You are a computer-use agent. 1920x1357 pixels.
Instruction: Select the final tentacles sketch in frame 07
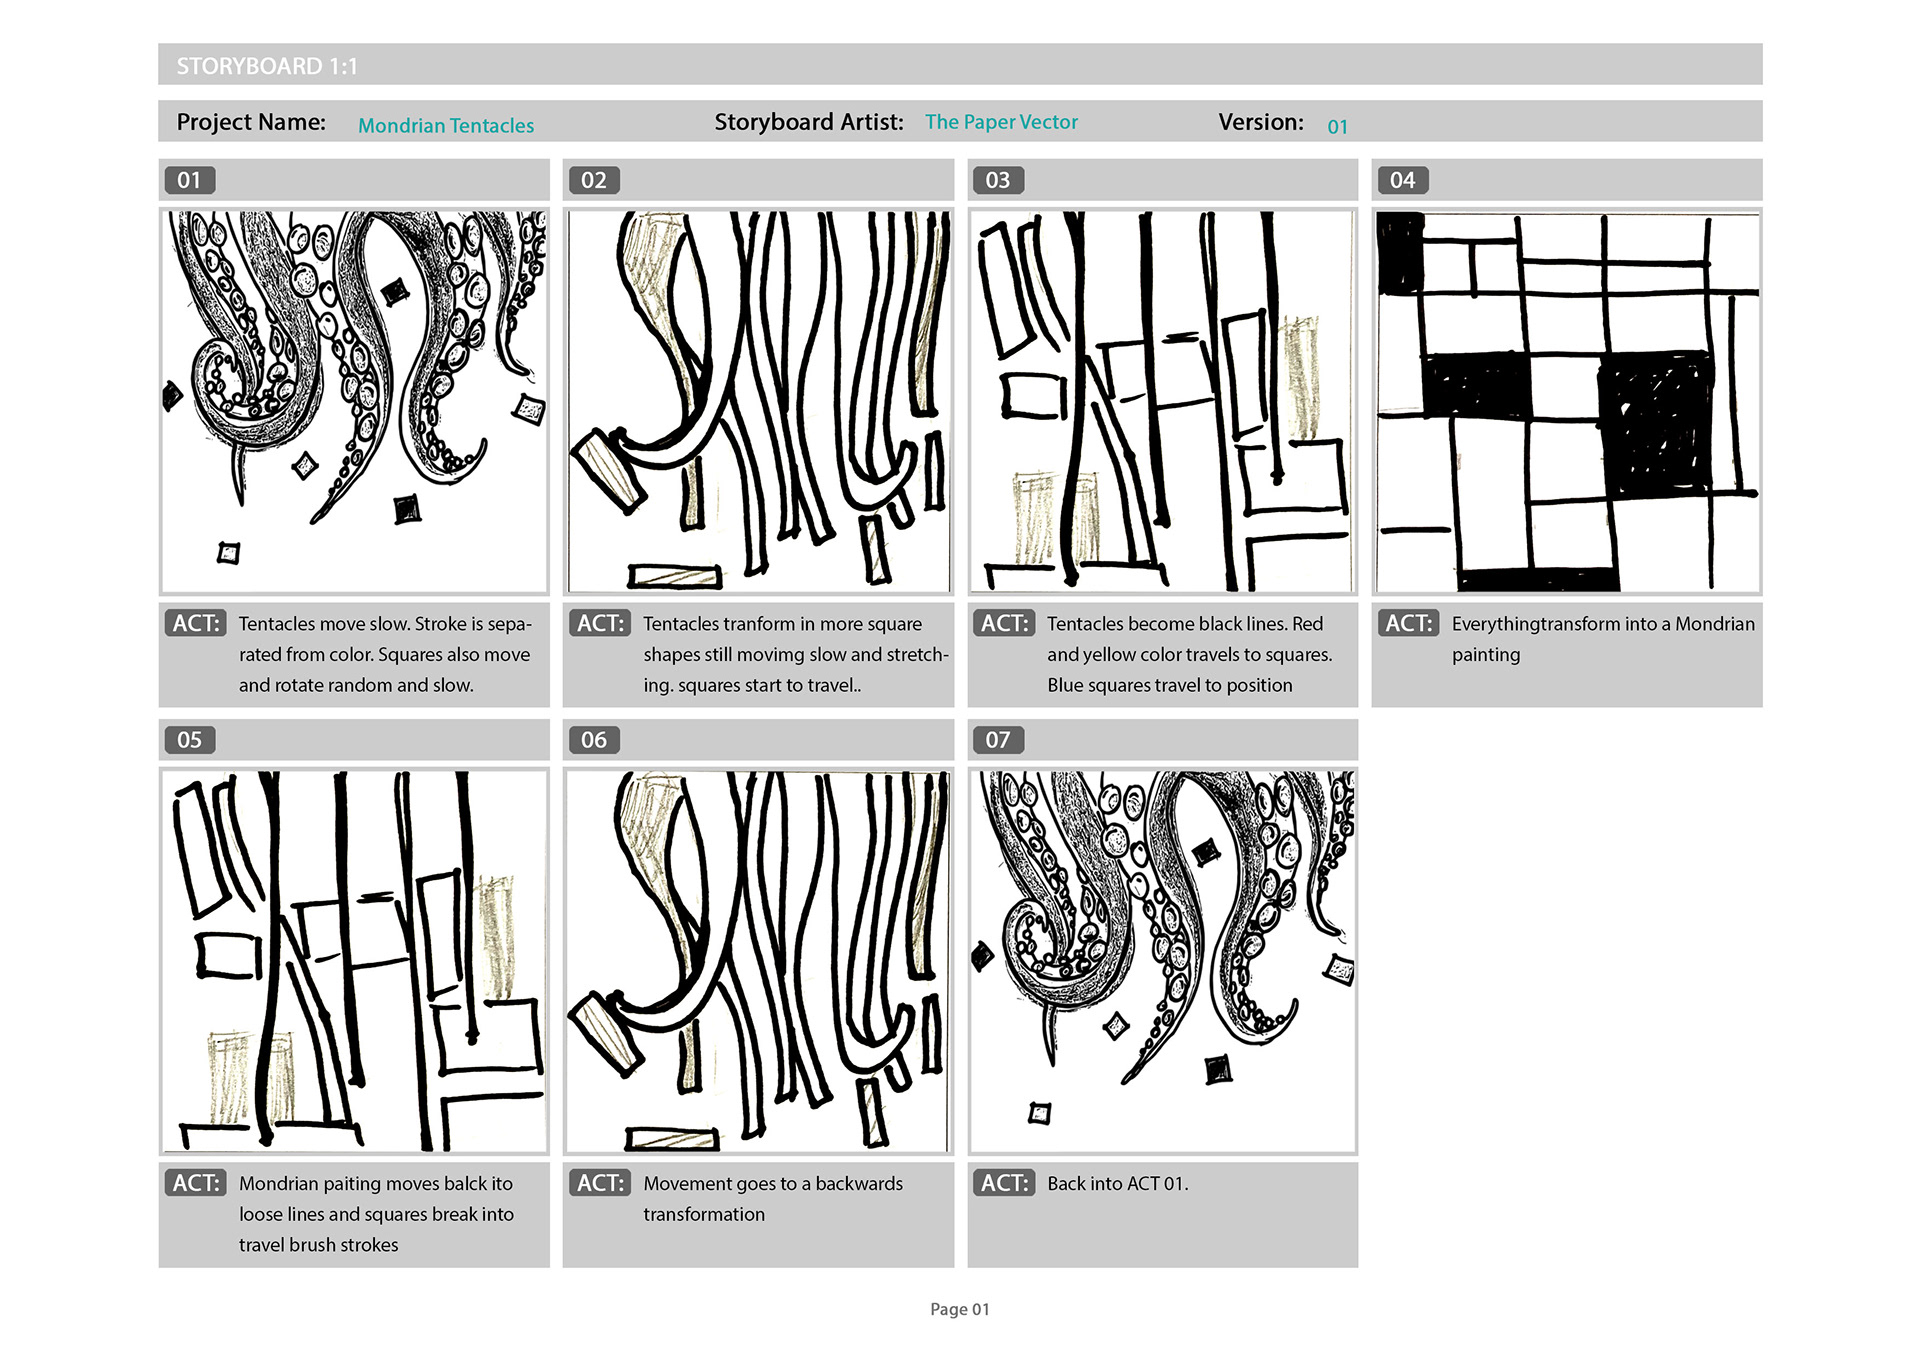[x=1163, y=961]
